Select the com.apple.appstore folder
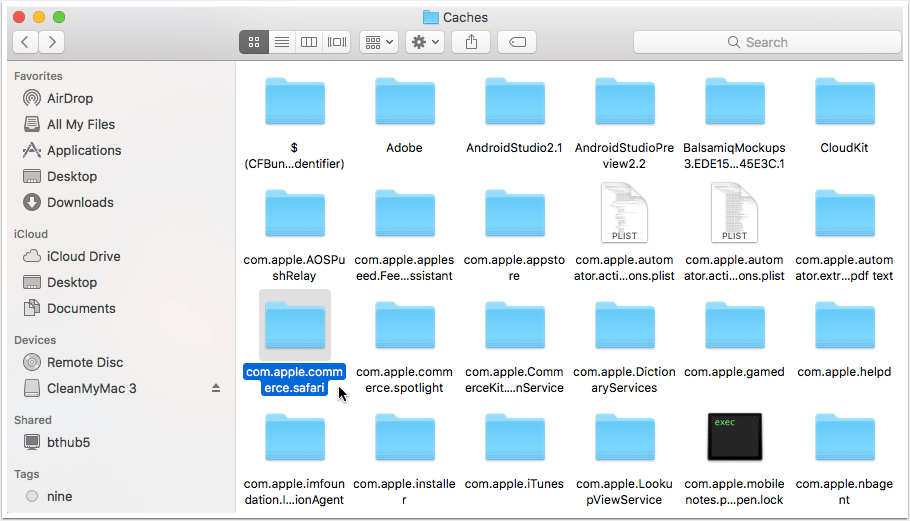910x521 pixels. point(515,214)
